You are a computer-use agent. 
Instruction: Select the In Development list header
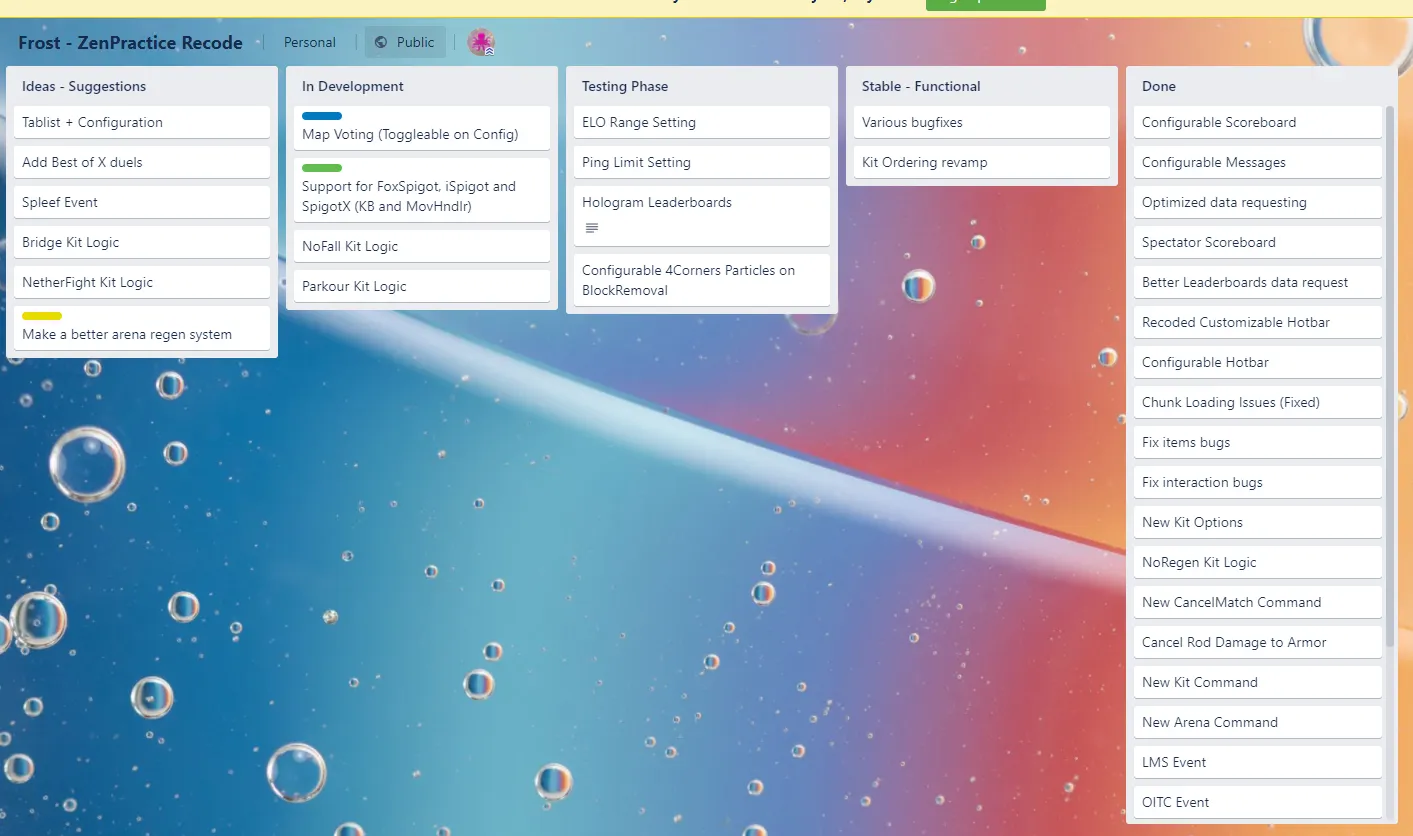[353, 86]
